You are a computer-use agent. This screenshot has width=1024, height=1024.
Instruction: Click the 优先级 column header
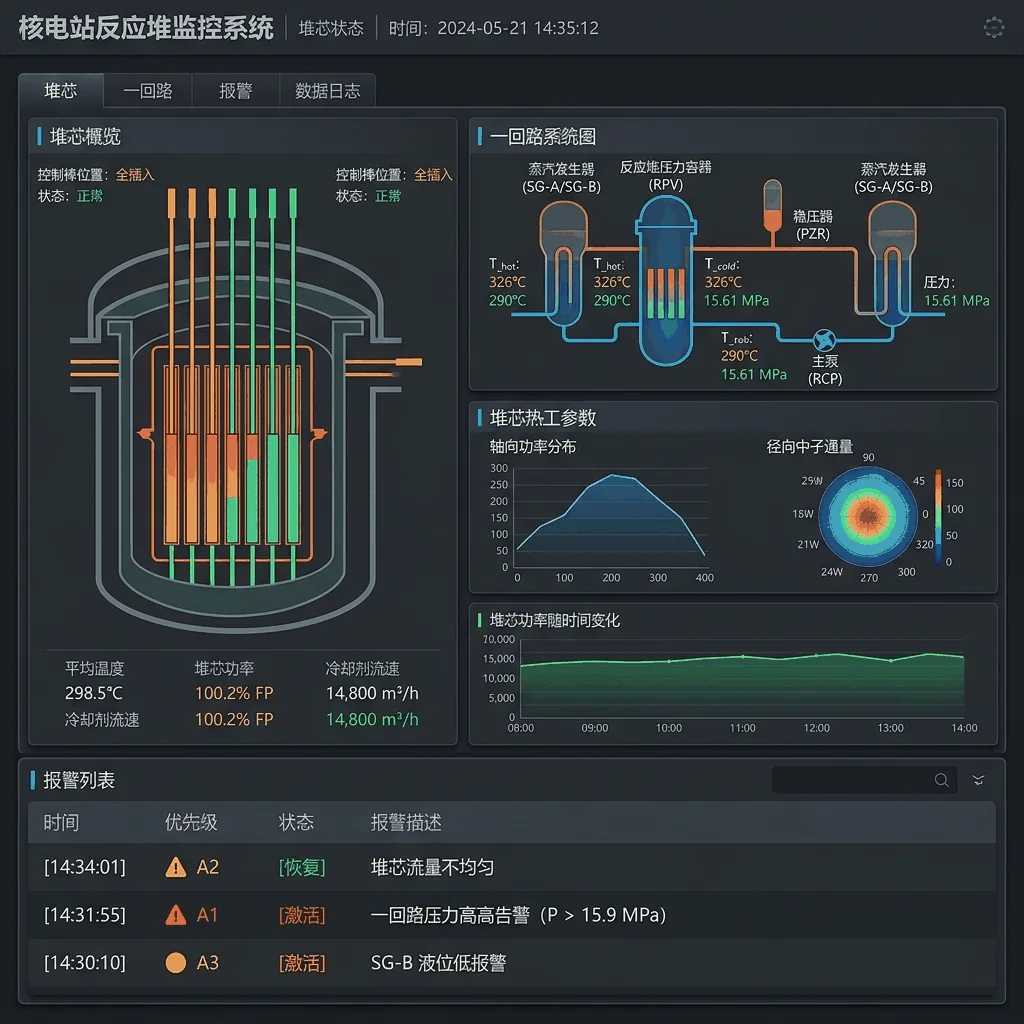191,822
